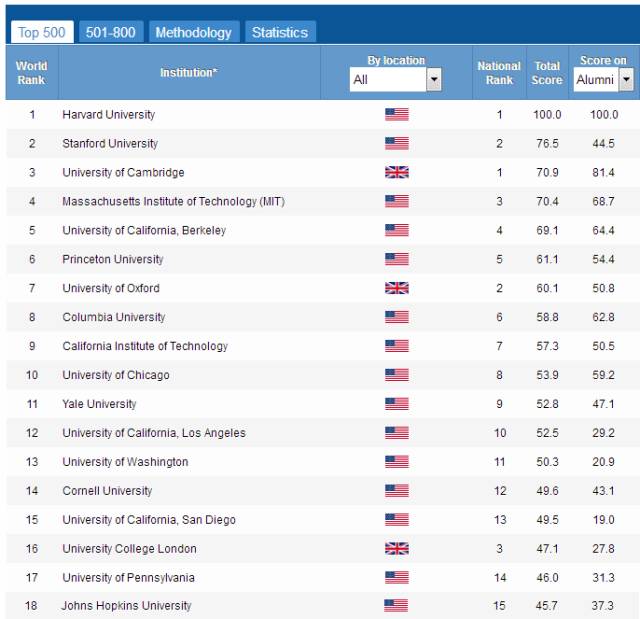
Task: Click UCLA's alumni score 29.2
Action: coord(603,433)
